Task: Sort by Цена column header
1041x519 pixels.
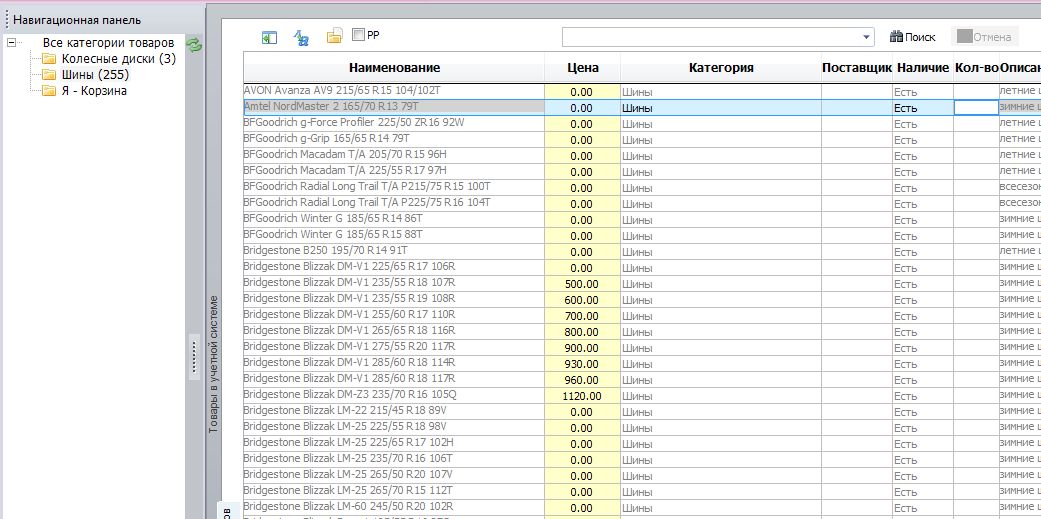Action: pyautogui.click(x=583, y=68)
